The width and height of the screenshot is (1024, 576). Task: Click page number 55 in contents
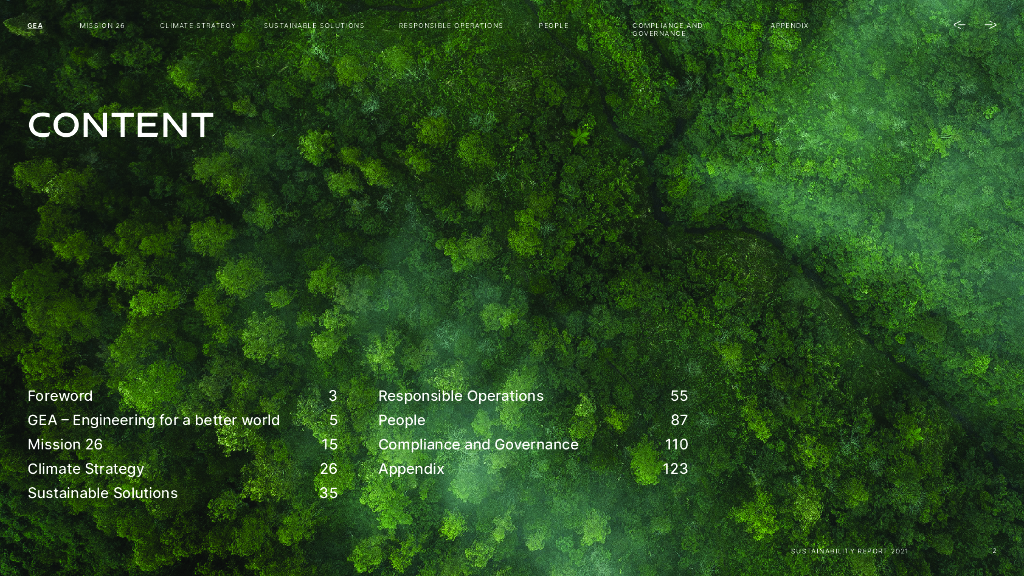point(679,396)
